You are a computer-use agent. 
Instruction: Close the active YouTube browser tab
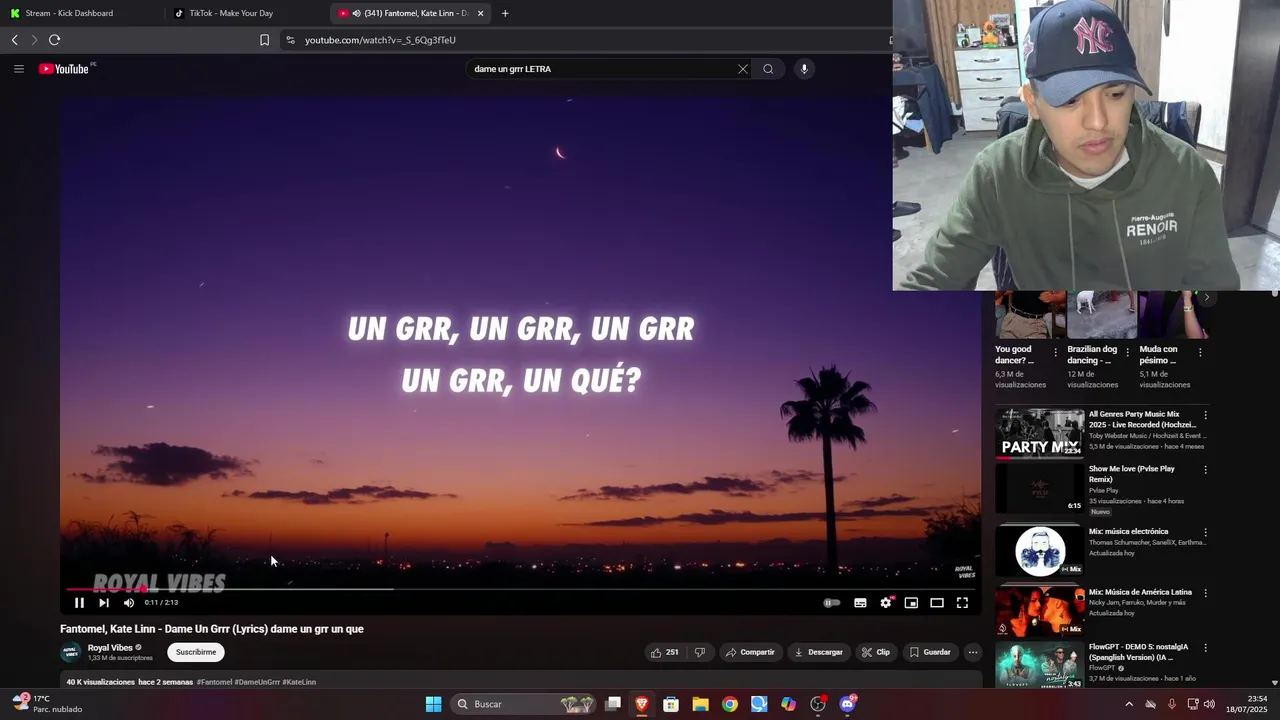[x=480, y=13]
